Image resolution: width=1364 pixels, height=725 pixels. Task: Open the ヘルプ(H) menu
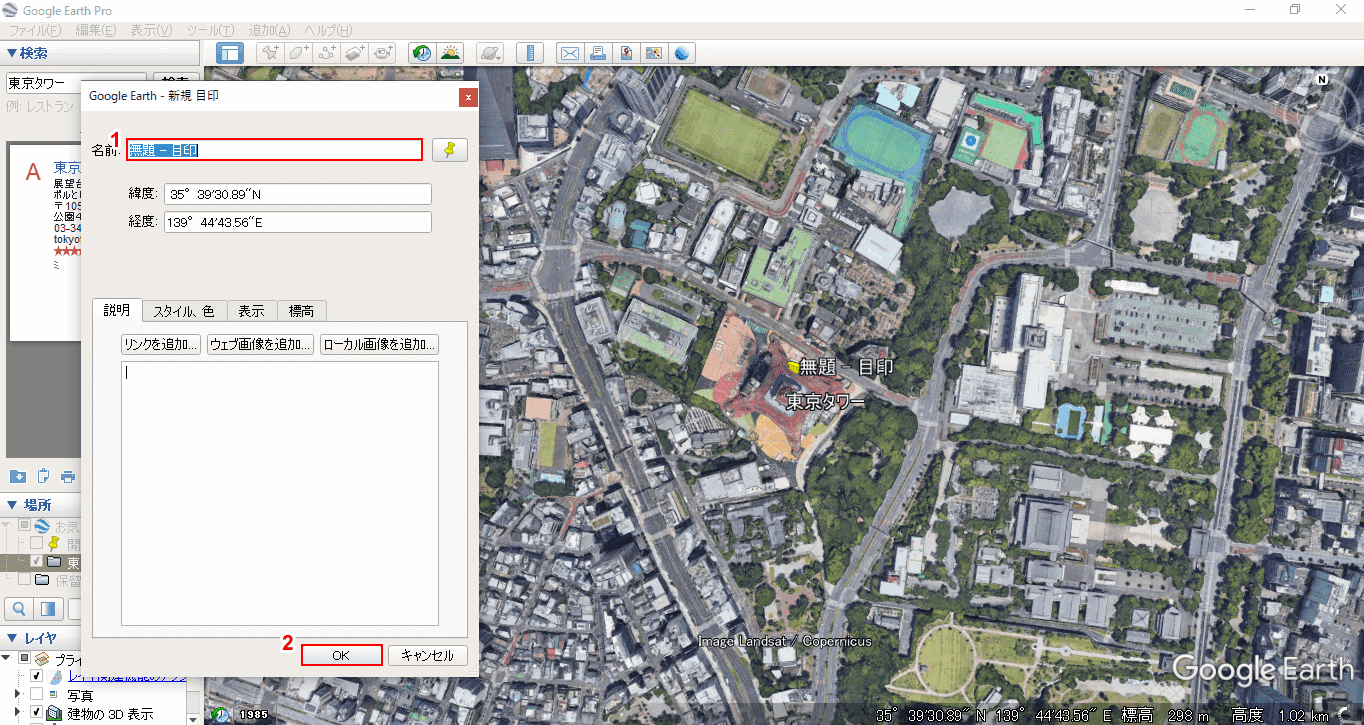(x=328, y=30)
